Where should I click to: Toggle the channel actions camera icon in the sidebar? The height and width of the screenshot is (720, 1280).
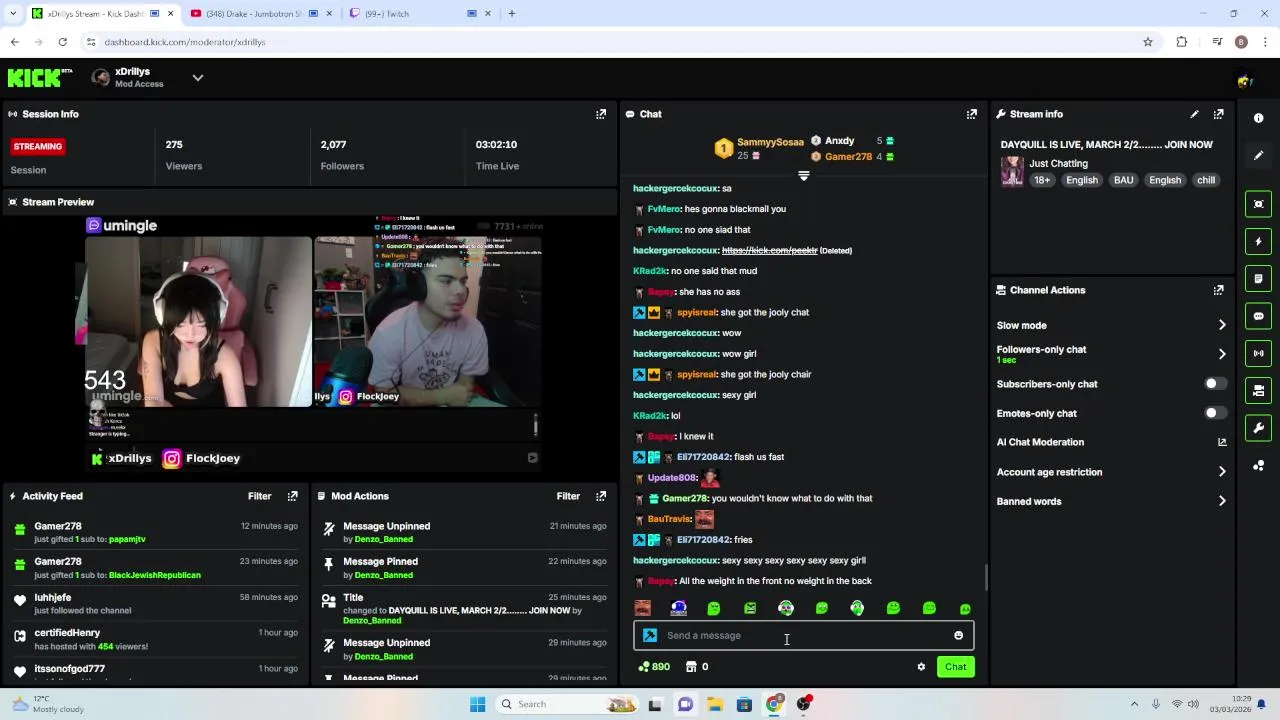point(1258,390)
